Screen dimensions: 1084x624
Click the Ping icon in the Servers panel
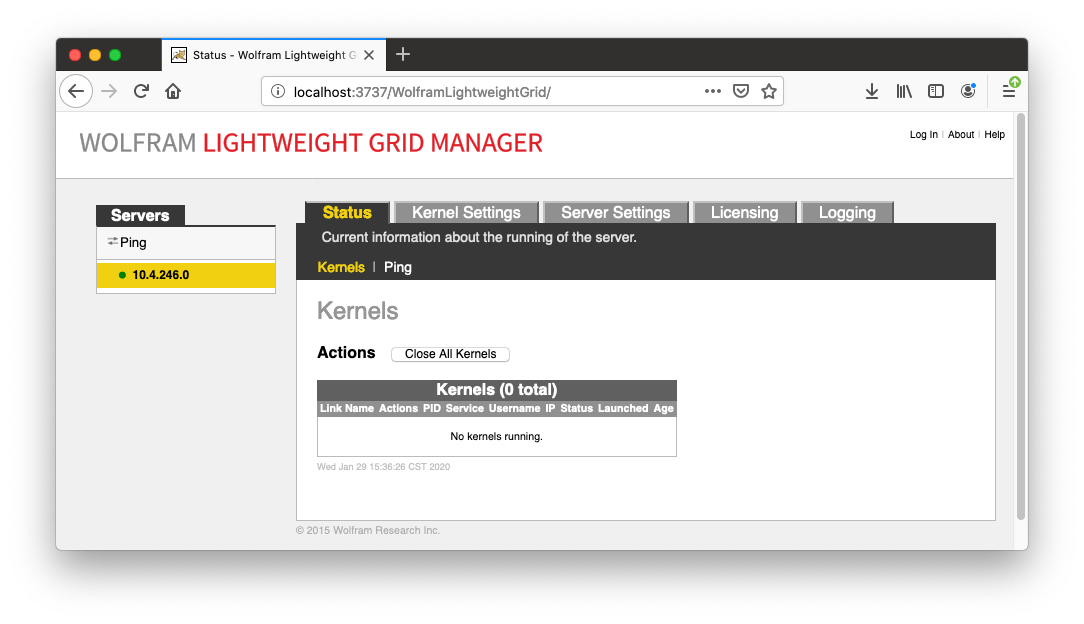tap(112, 242)
